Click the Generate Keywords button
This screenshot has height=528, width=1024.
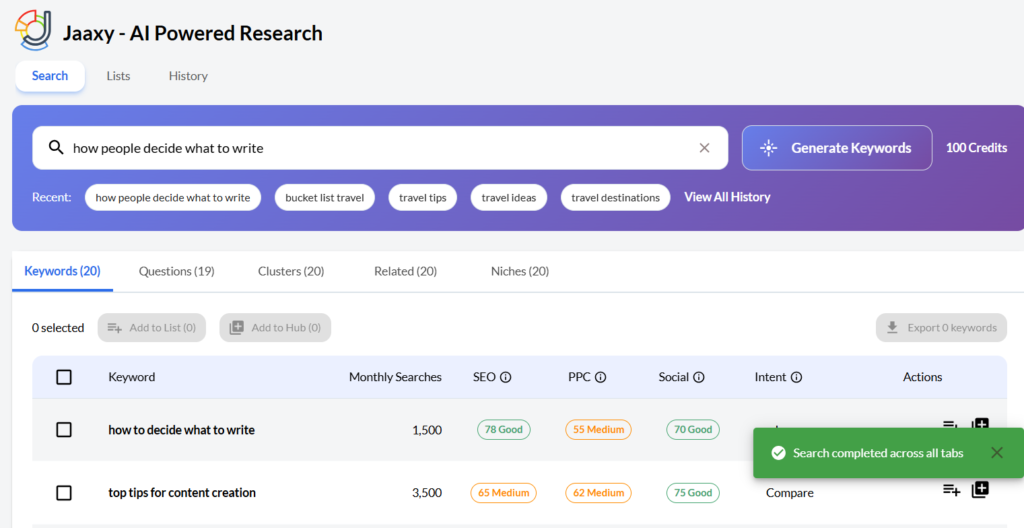(x=837, y=148)
